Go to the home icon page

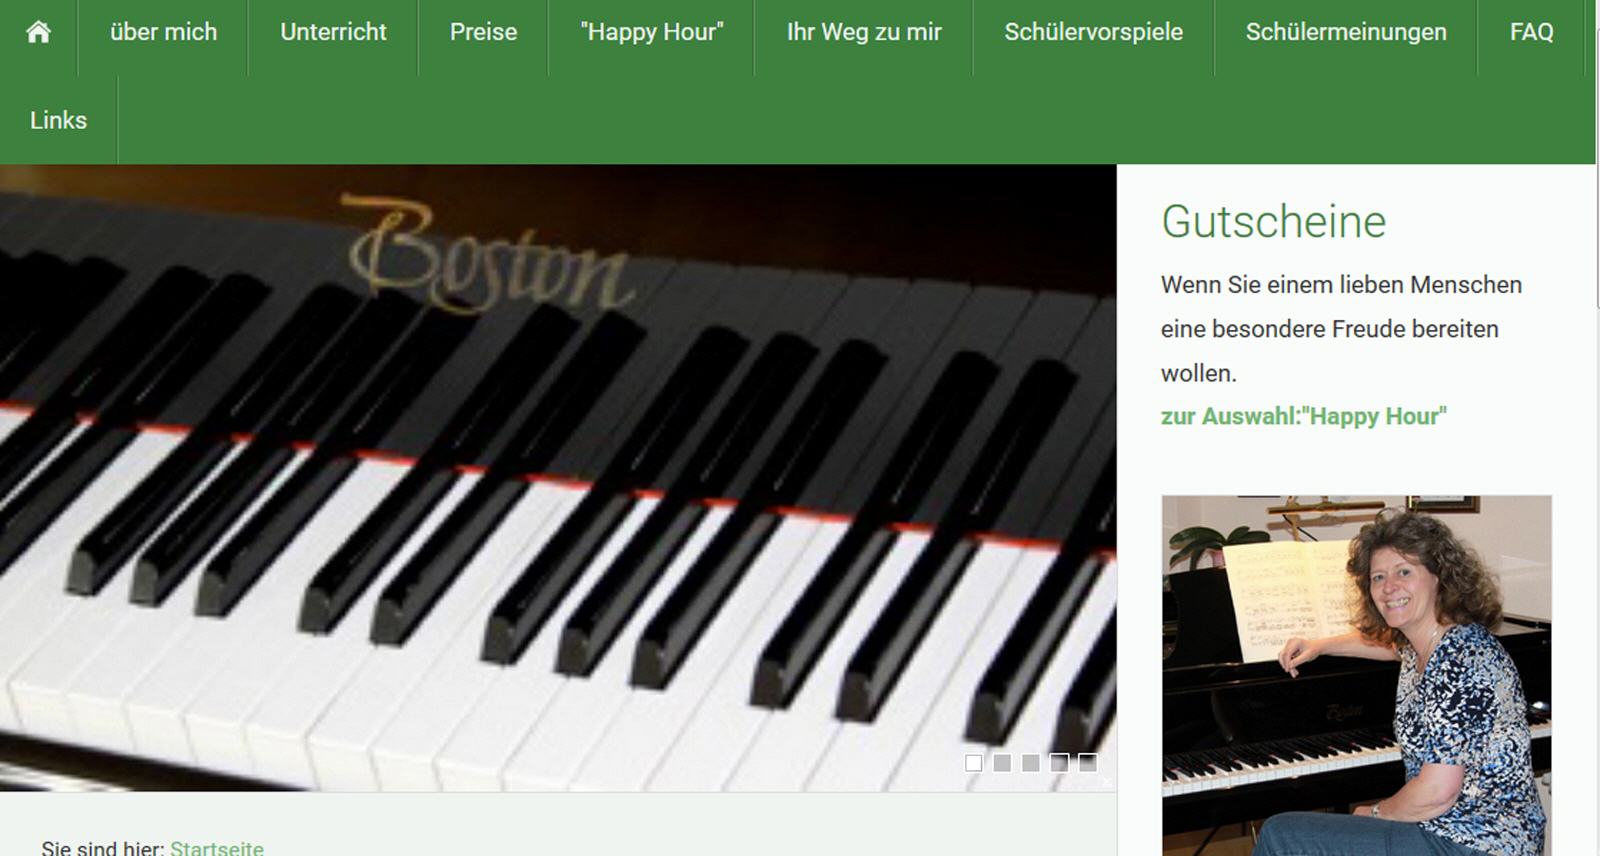coord(38,32)
